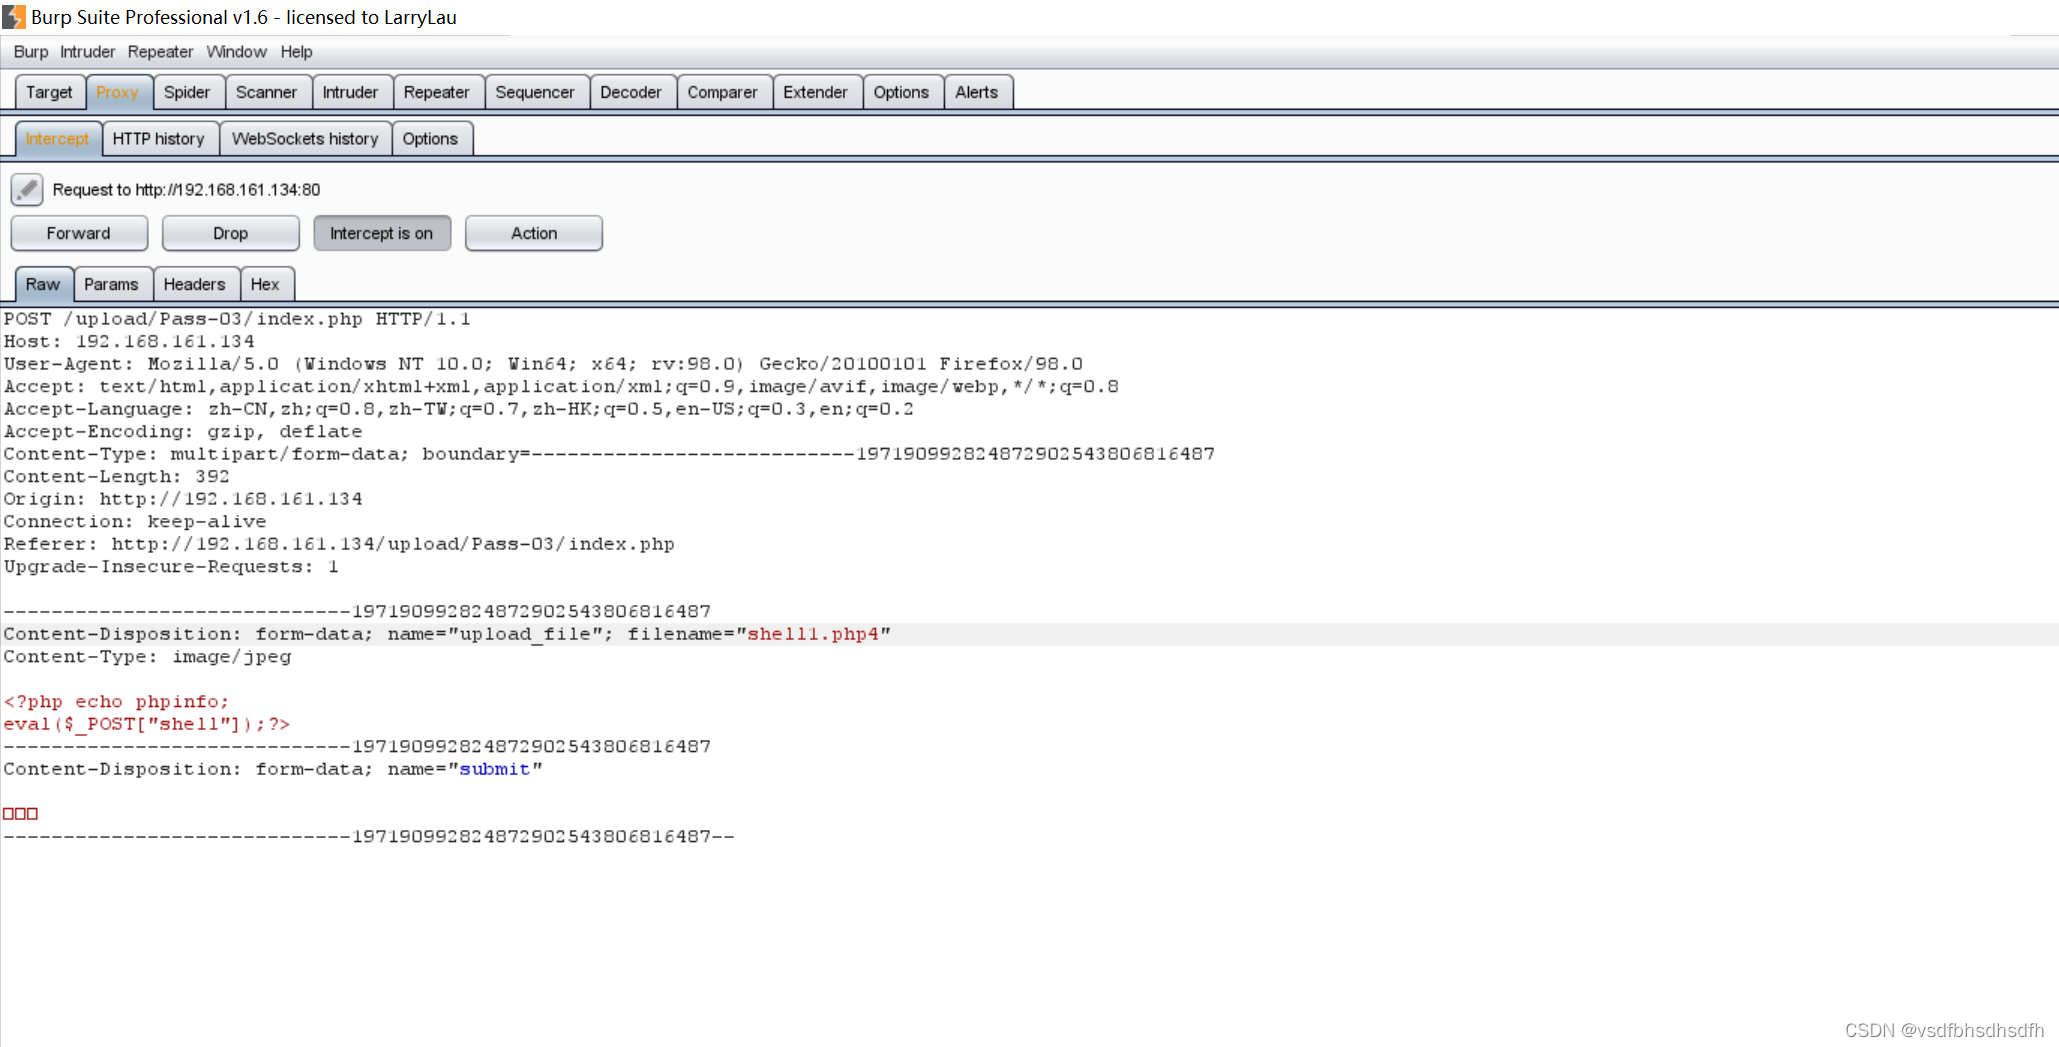Click the <?php echo phpinfo; payload line
Screen dimensions: 2059x1047
coord(116,702)
